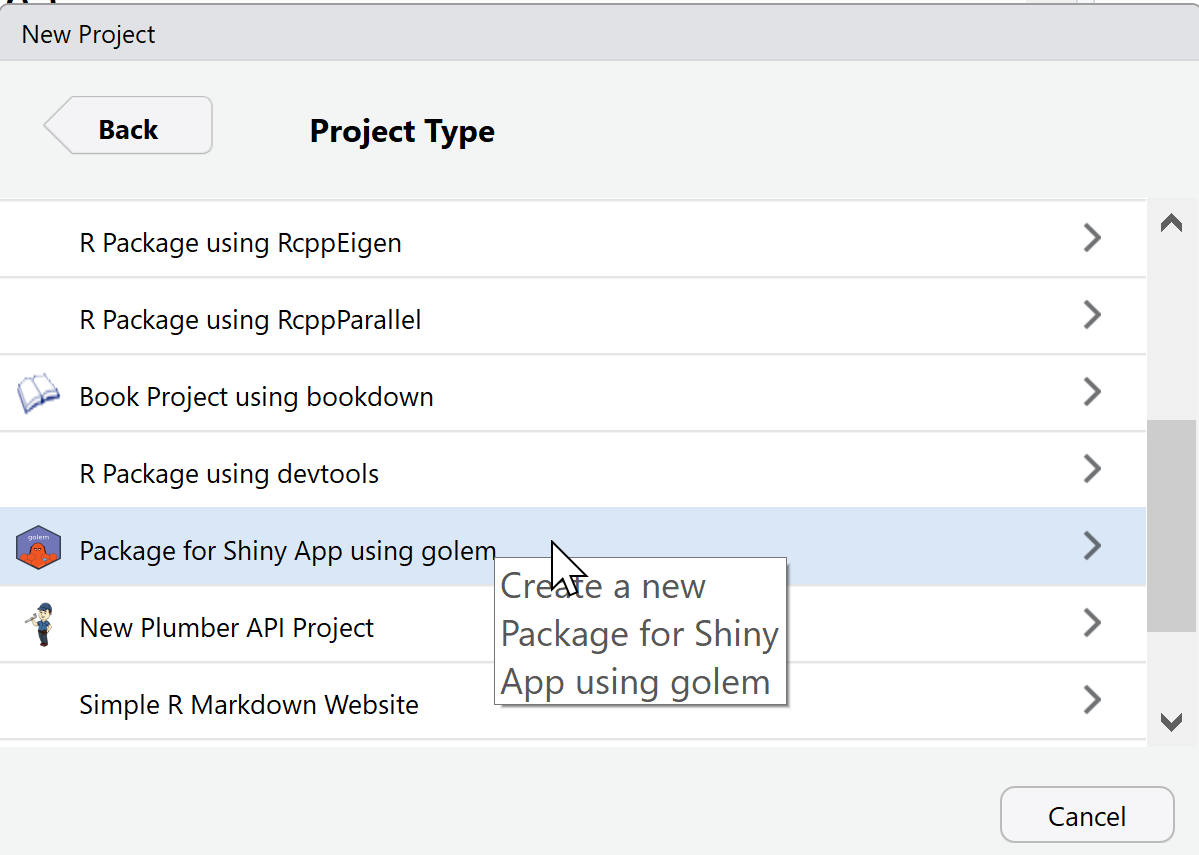Go back using the Back button
The width and height of the screenshot is (1199, 855).
pos(128,125)
